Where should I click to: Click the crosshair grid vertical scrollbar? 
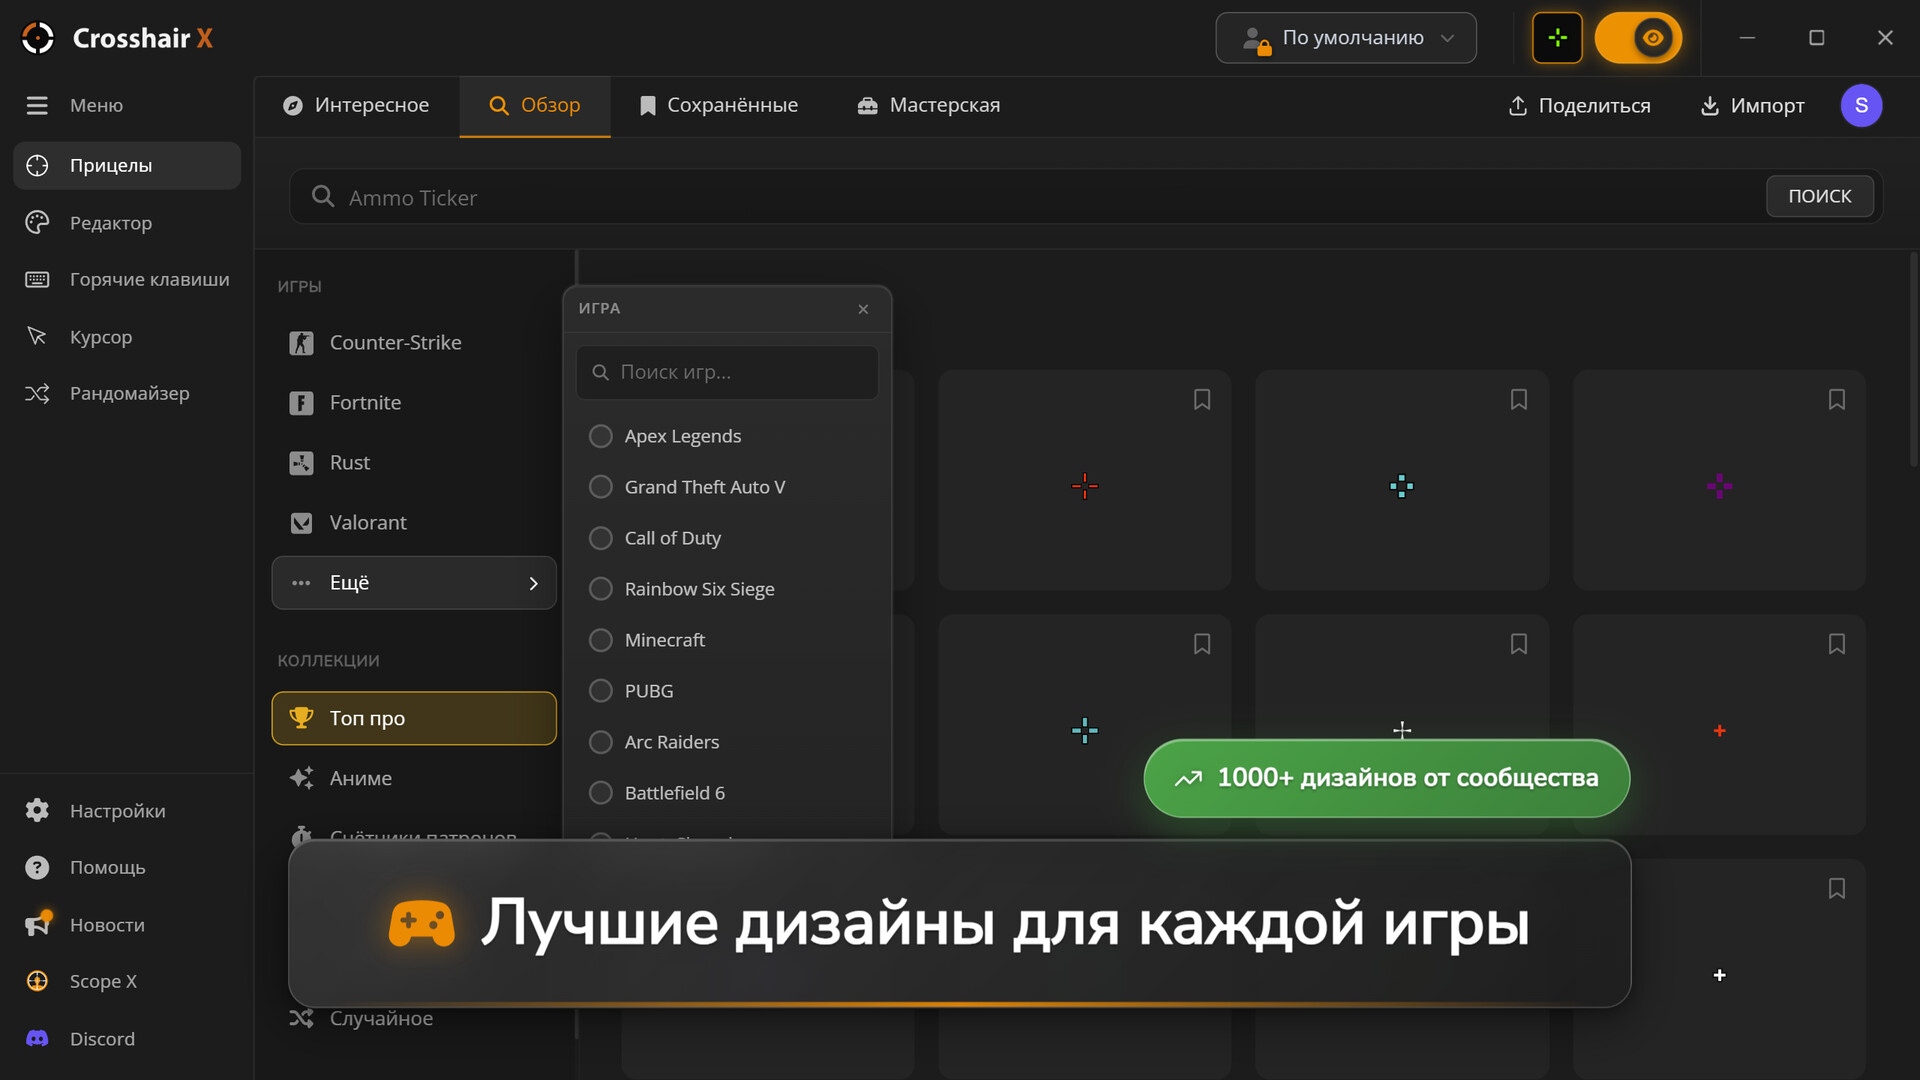point(1913,360)
